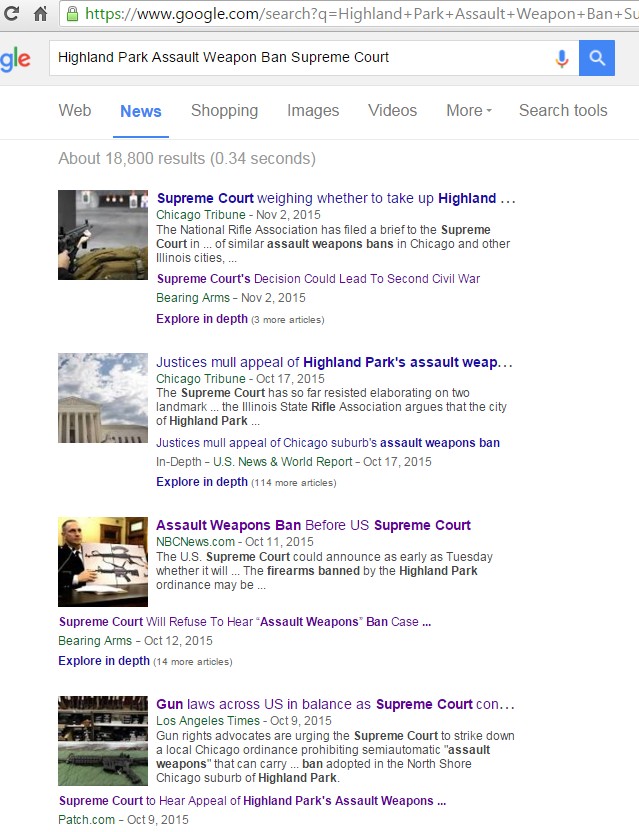Click 'NBCNews.com - Oct 11, 2015' source text
The height and width of the screenshot is (832, 639).
[x=235, y=542]
